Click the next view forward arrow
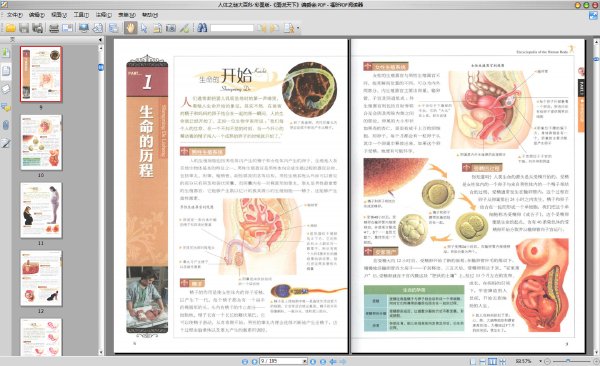 coord(343,361)
